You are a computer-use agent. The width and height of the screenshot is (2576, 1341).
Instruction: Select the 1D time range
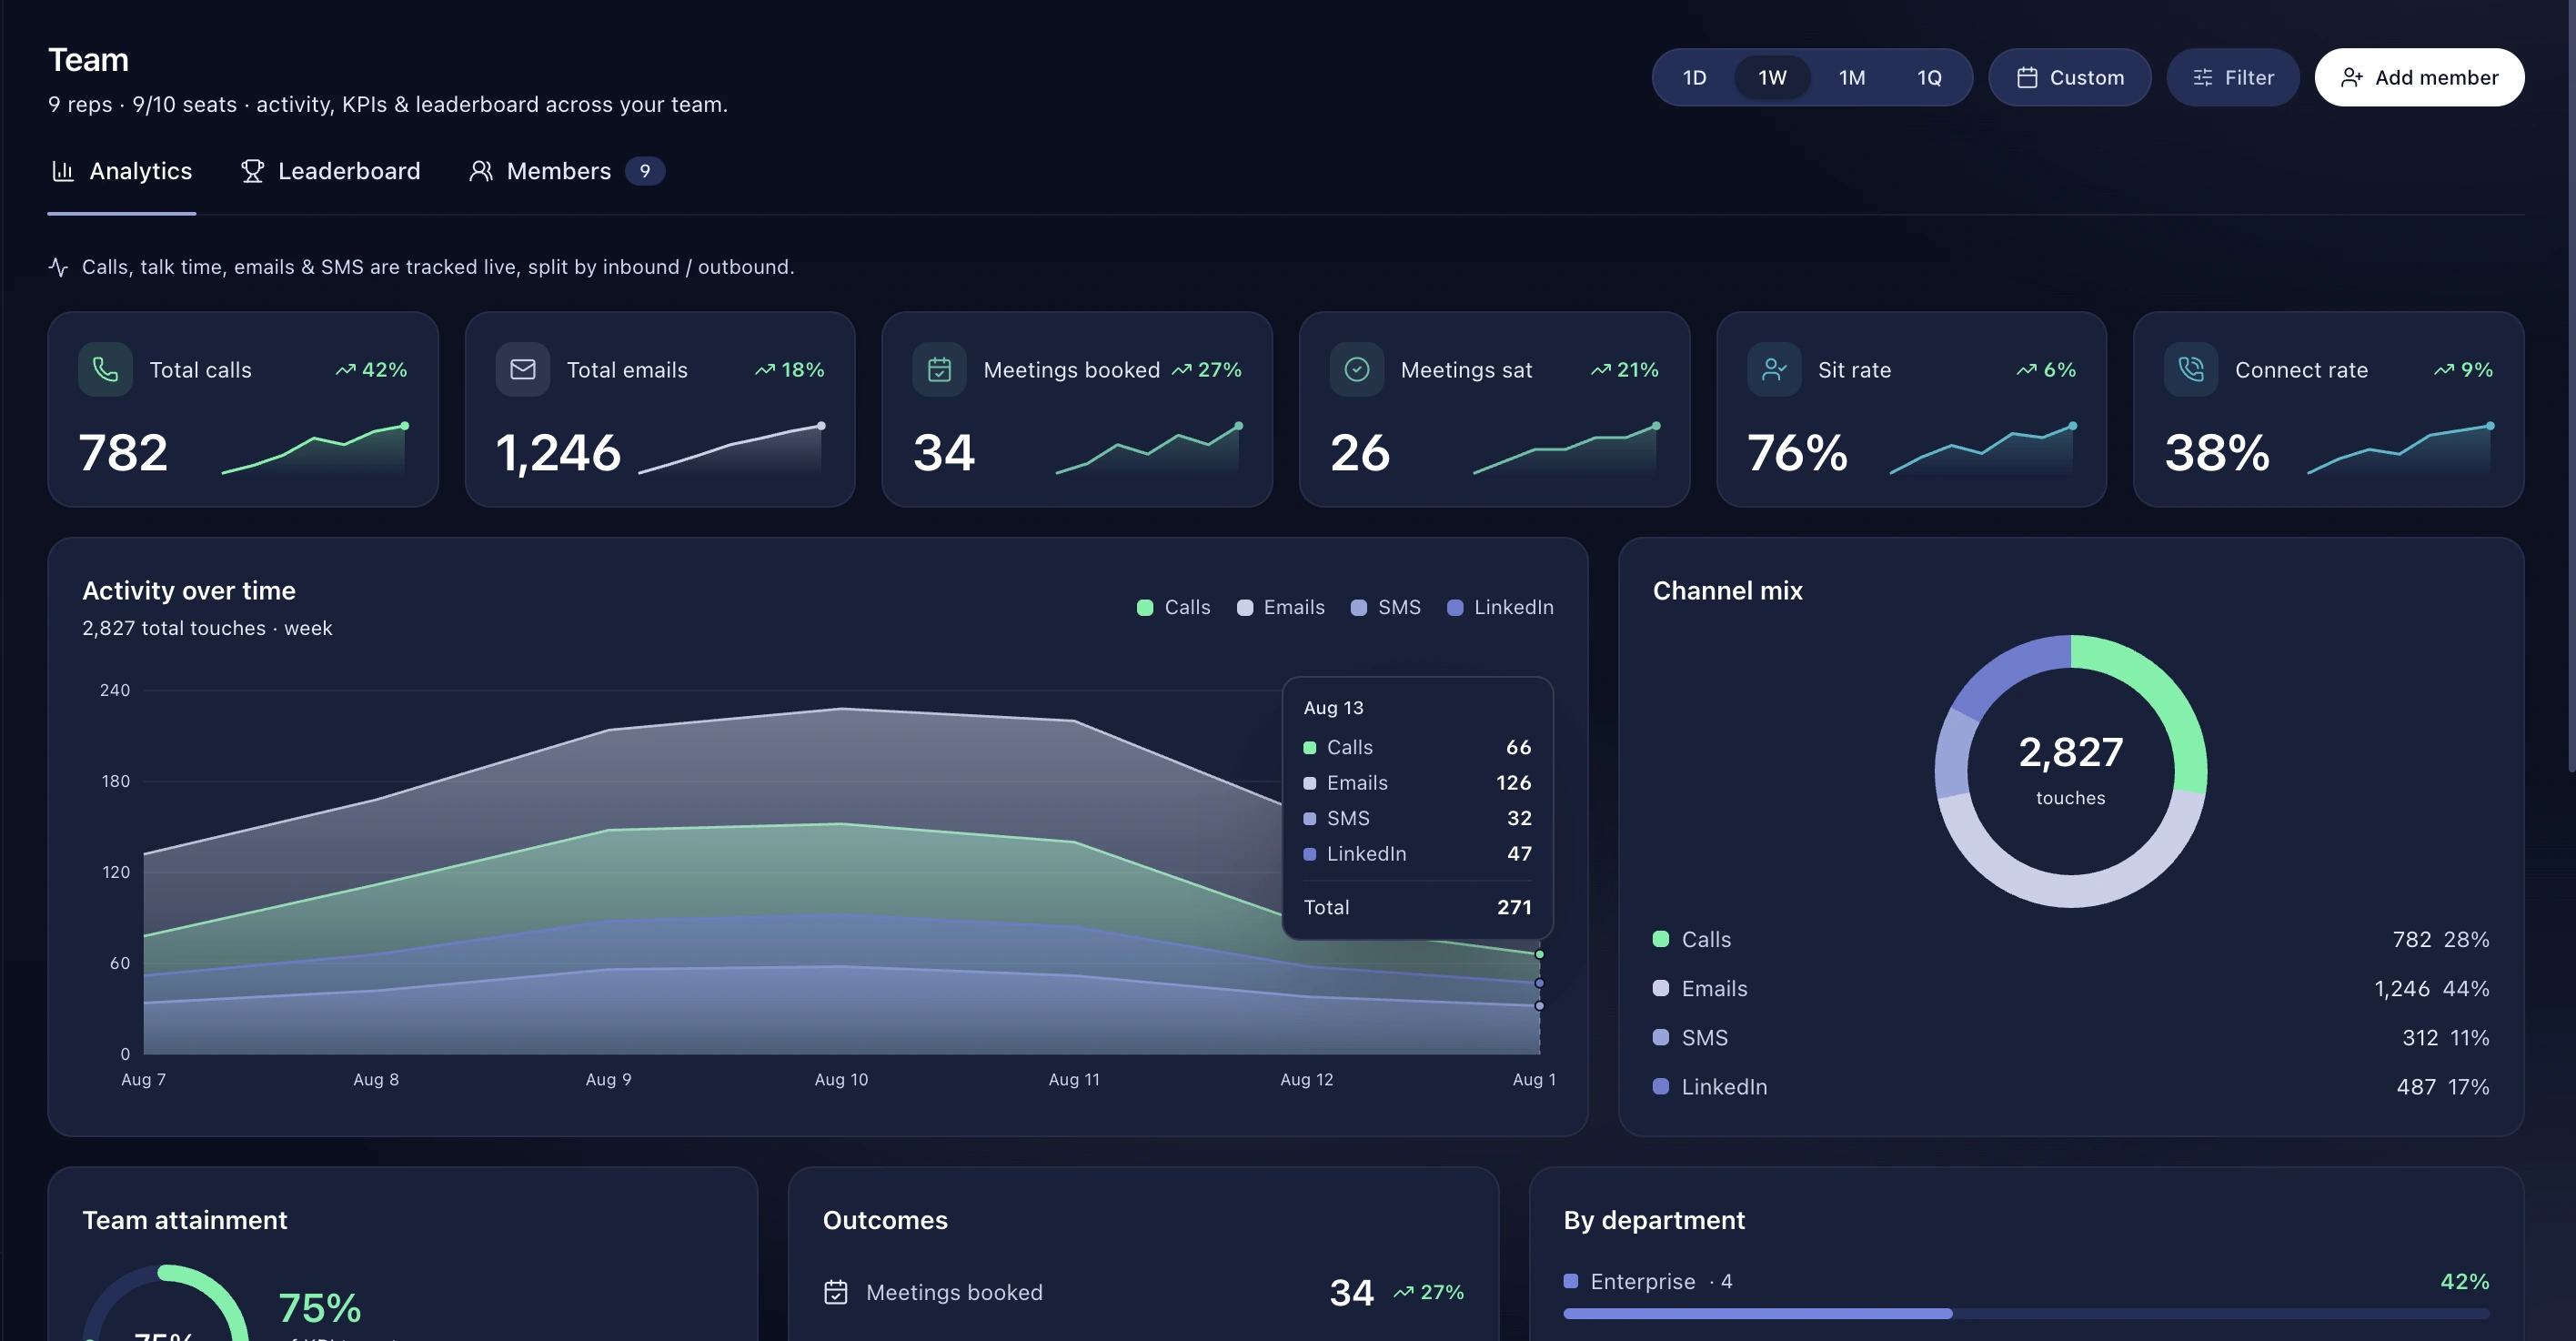[1694, 77]
